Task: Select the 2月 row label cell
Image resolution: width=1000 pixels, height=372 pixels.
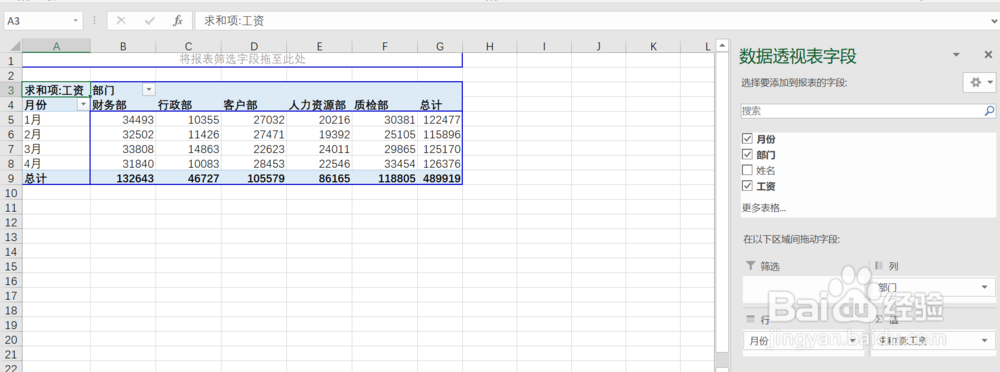Action: [56, 134]
